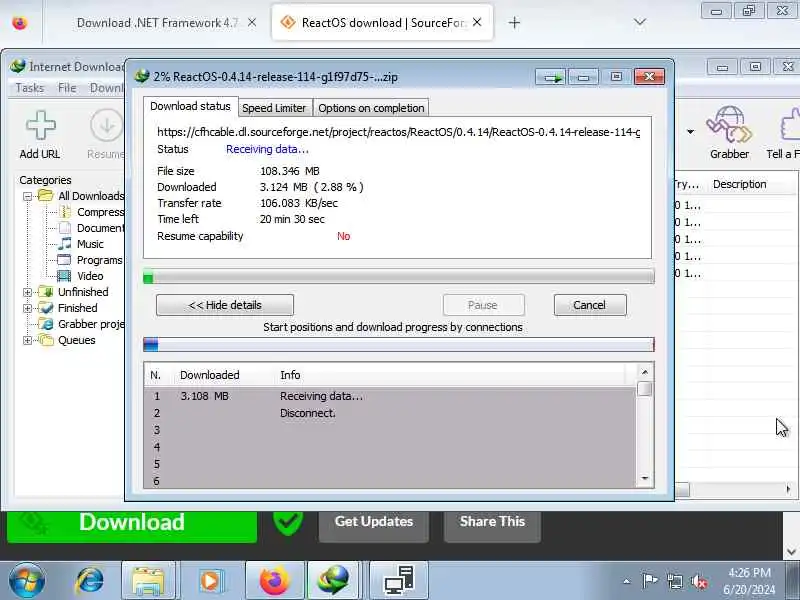Open the File menu in IDM
This screenshot has width=800, height=600.
pyautogui.click(x=67, y=88)
